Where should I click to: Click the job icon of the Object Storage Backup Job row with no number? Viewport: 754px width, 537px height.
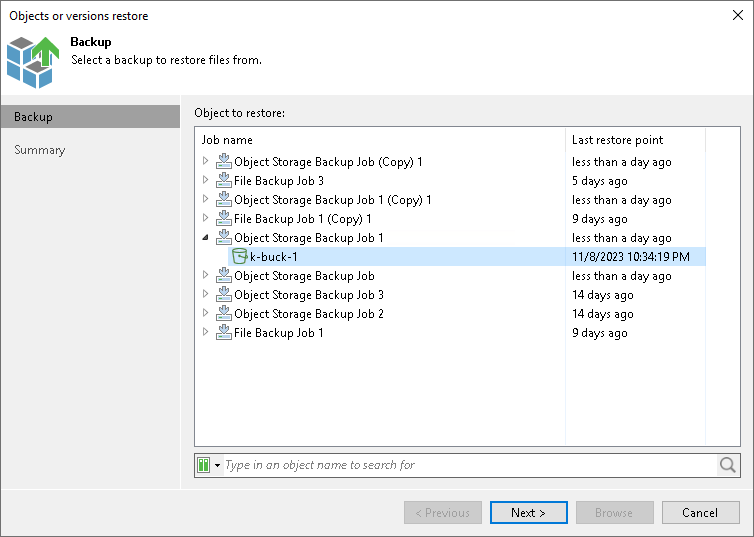coord(224,275)
